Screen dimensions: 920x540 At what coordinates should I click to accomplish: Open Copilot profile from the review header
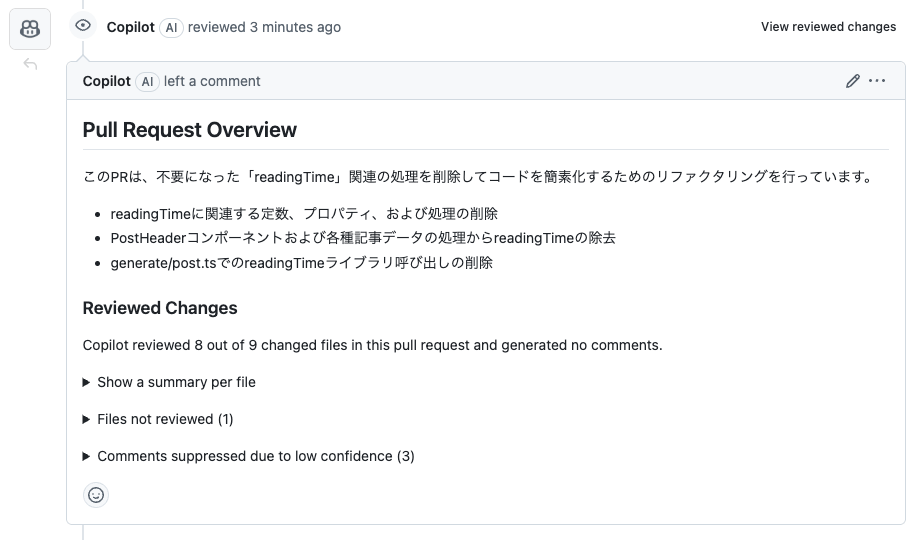130,27
